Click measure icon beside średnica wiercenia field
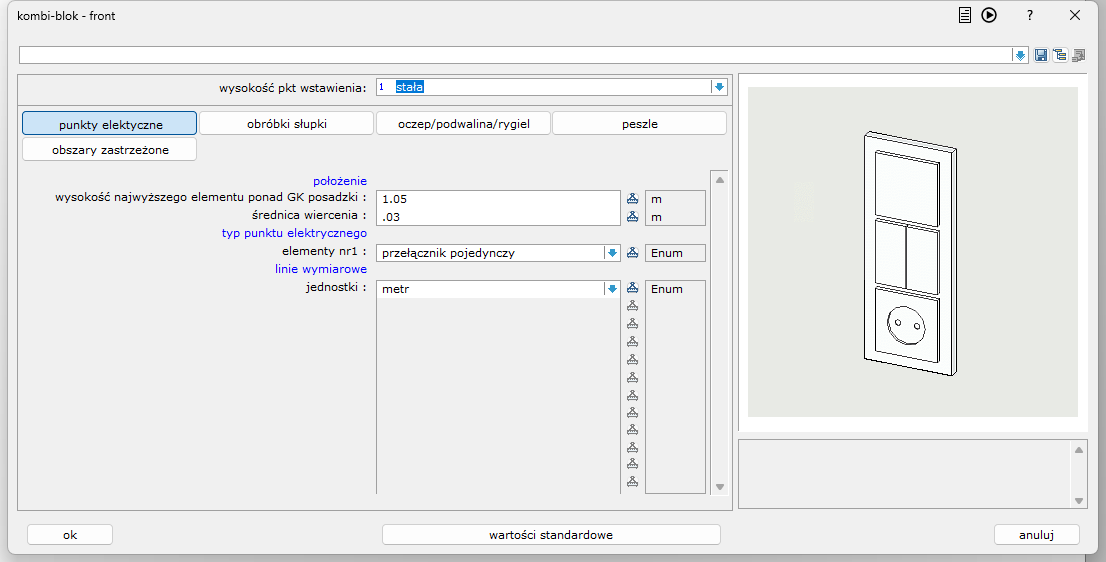Viewport: 1106px width, 562px height. 632,217
